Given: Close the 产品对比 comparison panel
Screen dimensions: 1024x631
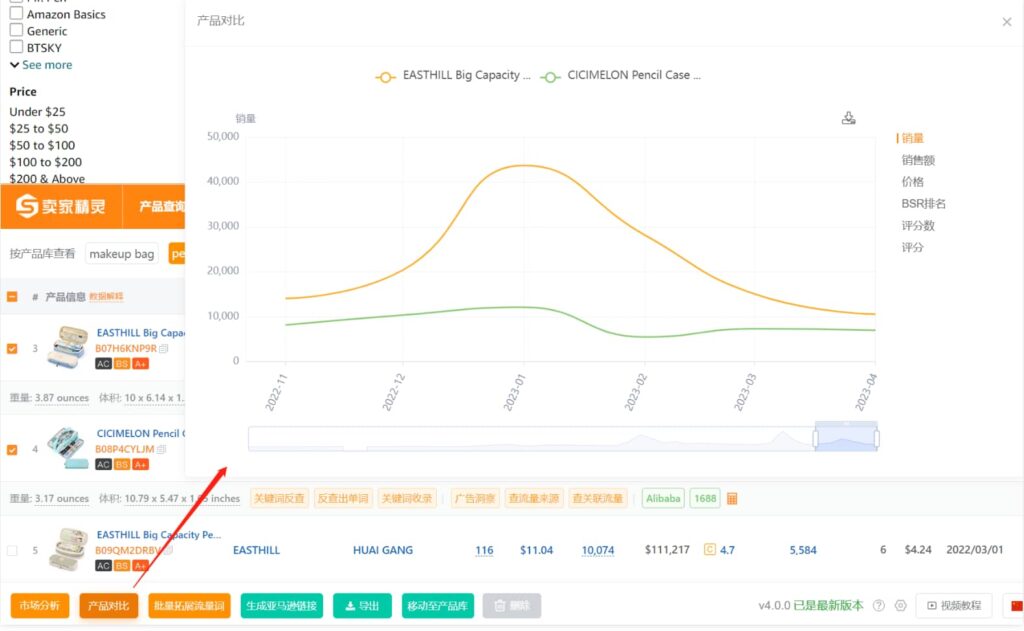Looking at the screenshot, I should click(1006, 22).
